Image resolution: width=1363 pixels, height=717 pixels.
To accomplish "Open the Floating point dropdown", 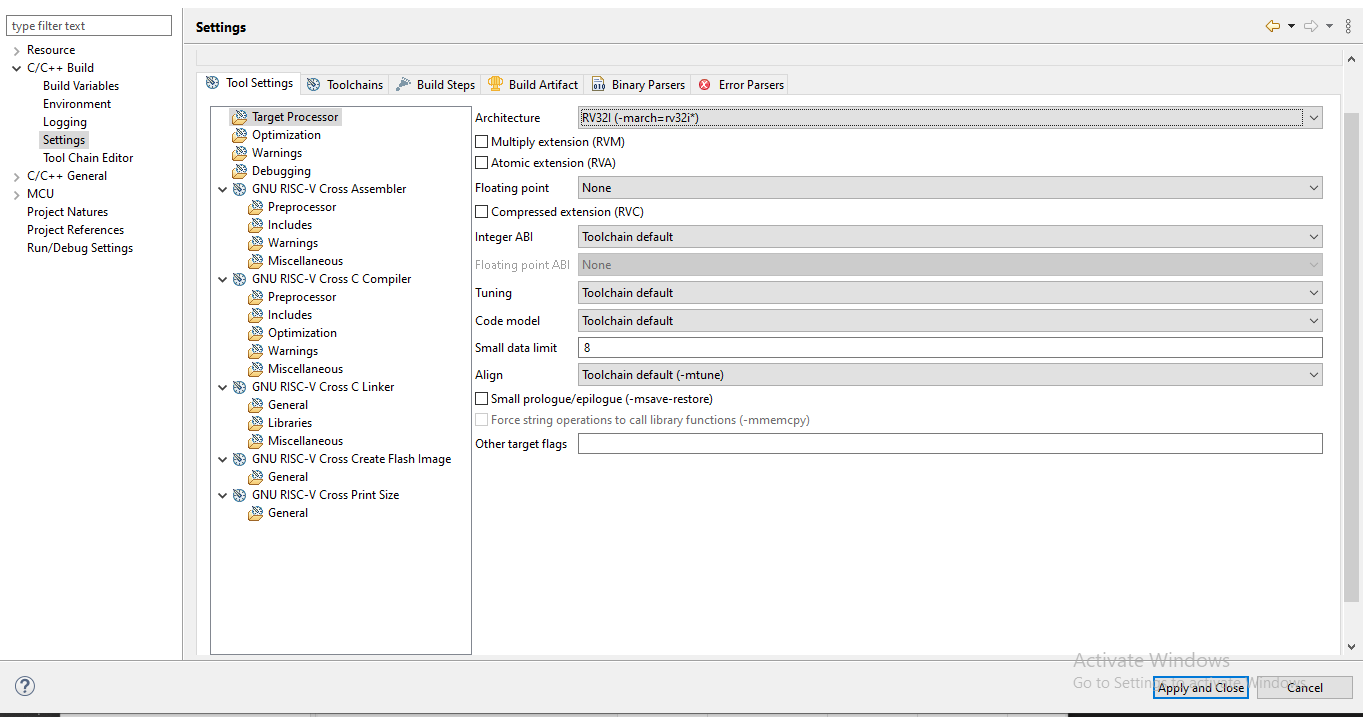I will click(x=950, y=188).
